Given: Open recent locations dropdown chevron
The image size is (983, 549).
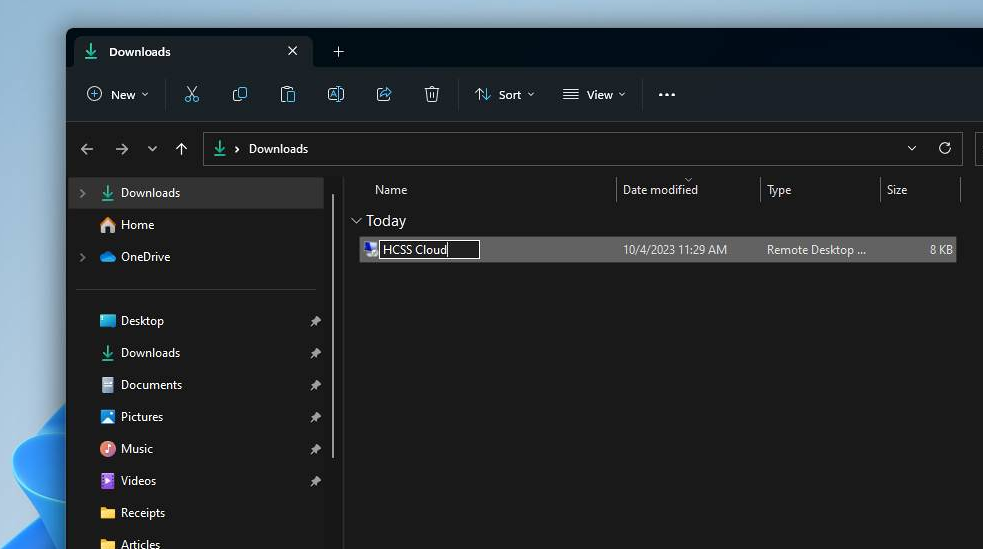Looking at the screenshot, I should click(152, 149).
